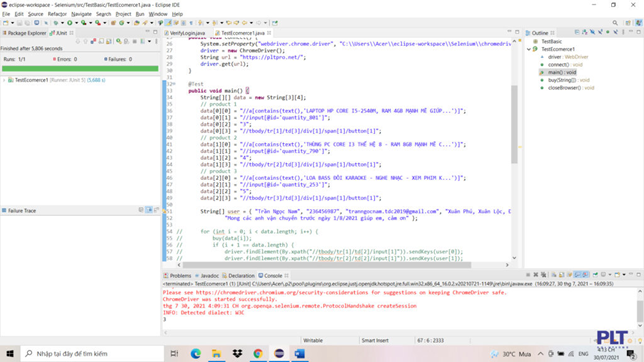Toggle Show Console When Standard Error Changes
Viewport: 644px width, 362px height.
tap(586, 274)
